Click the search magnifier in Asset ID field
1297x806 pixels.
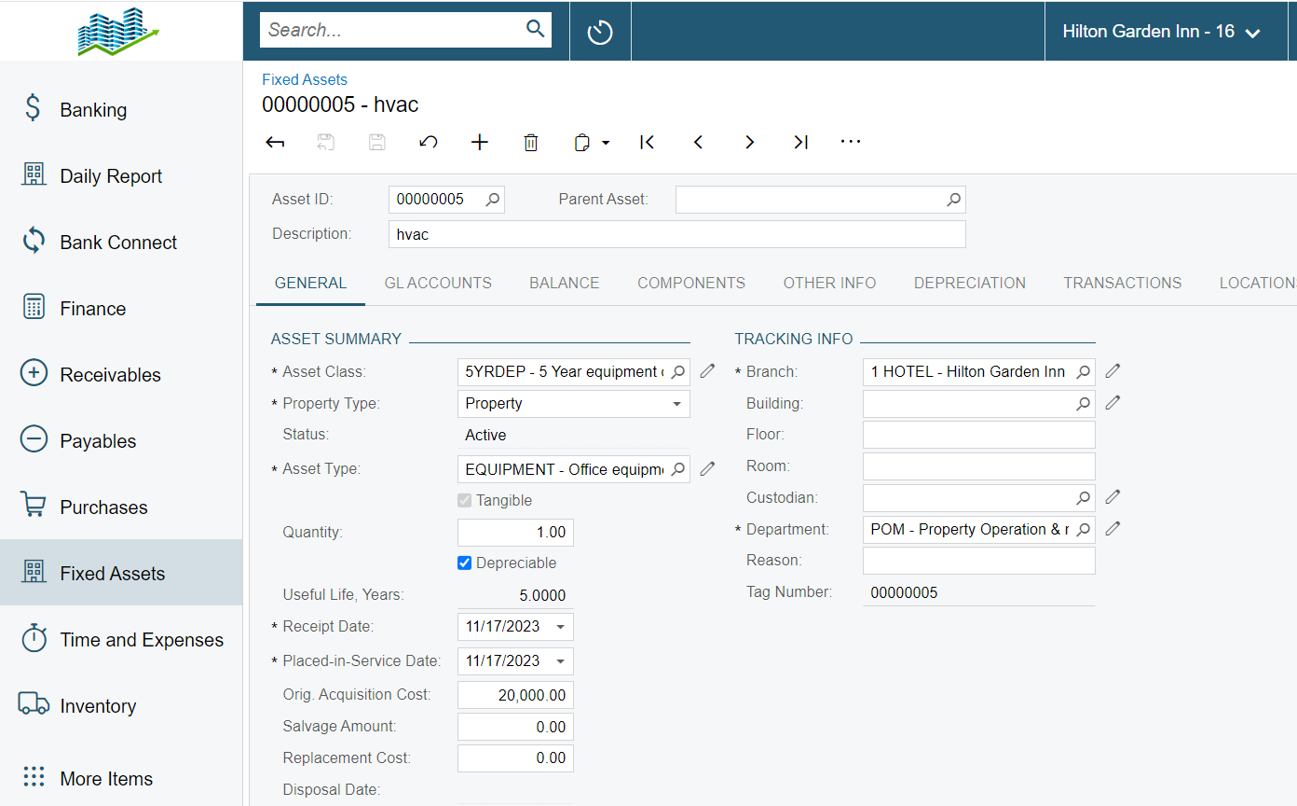click(x=492, y=200)
